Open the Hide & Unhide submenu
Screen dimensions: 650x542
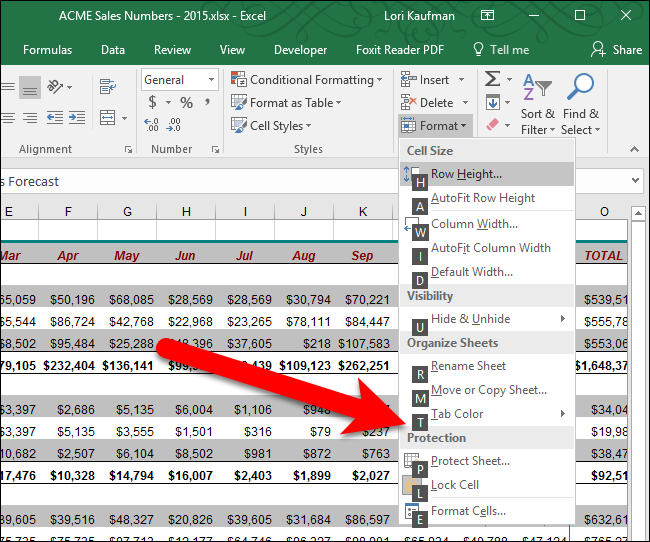(x=470, y=319)
